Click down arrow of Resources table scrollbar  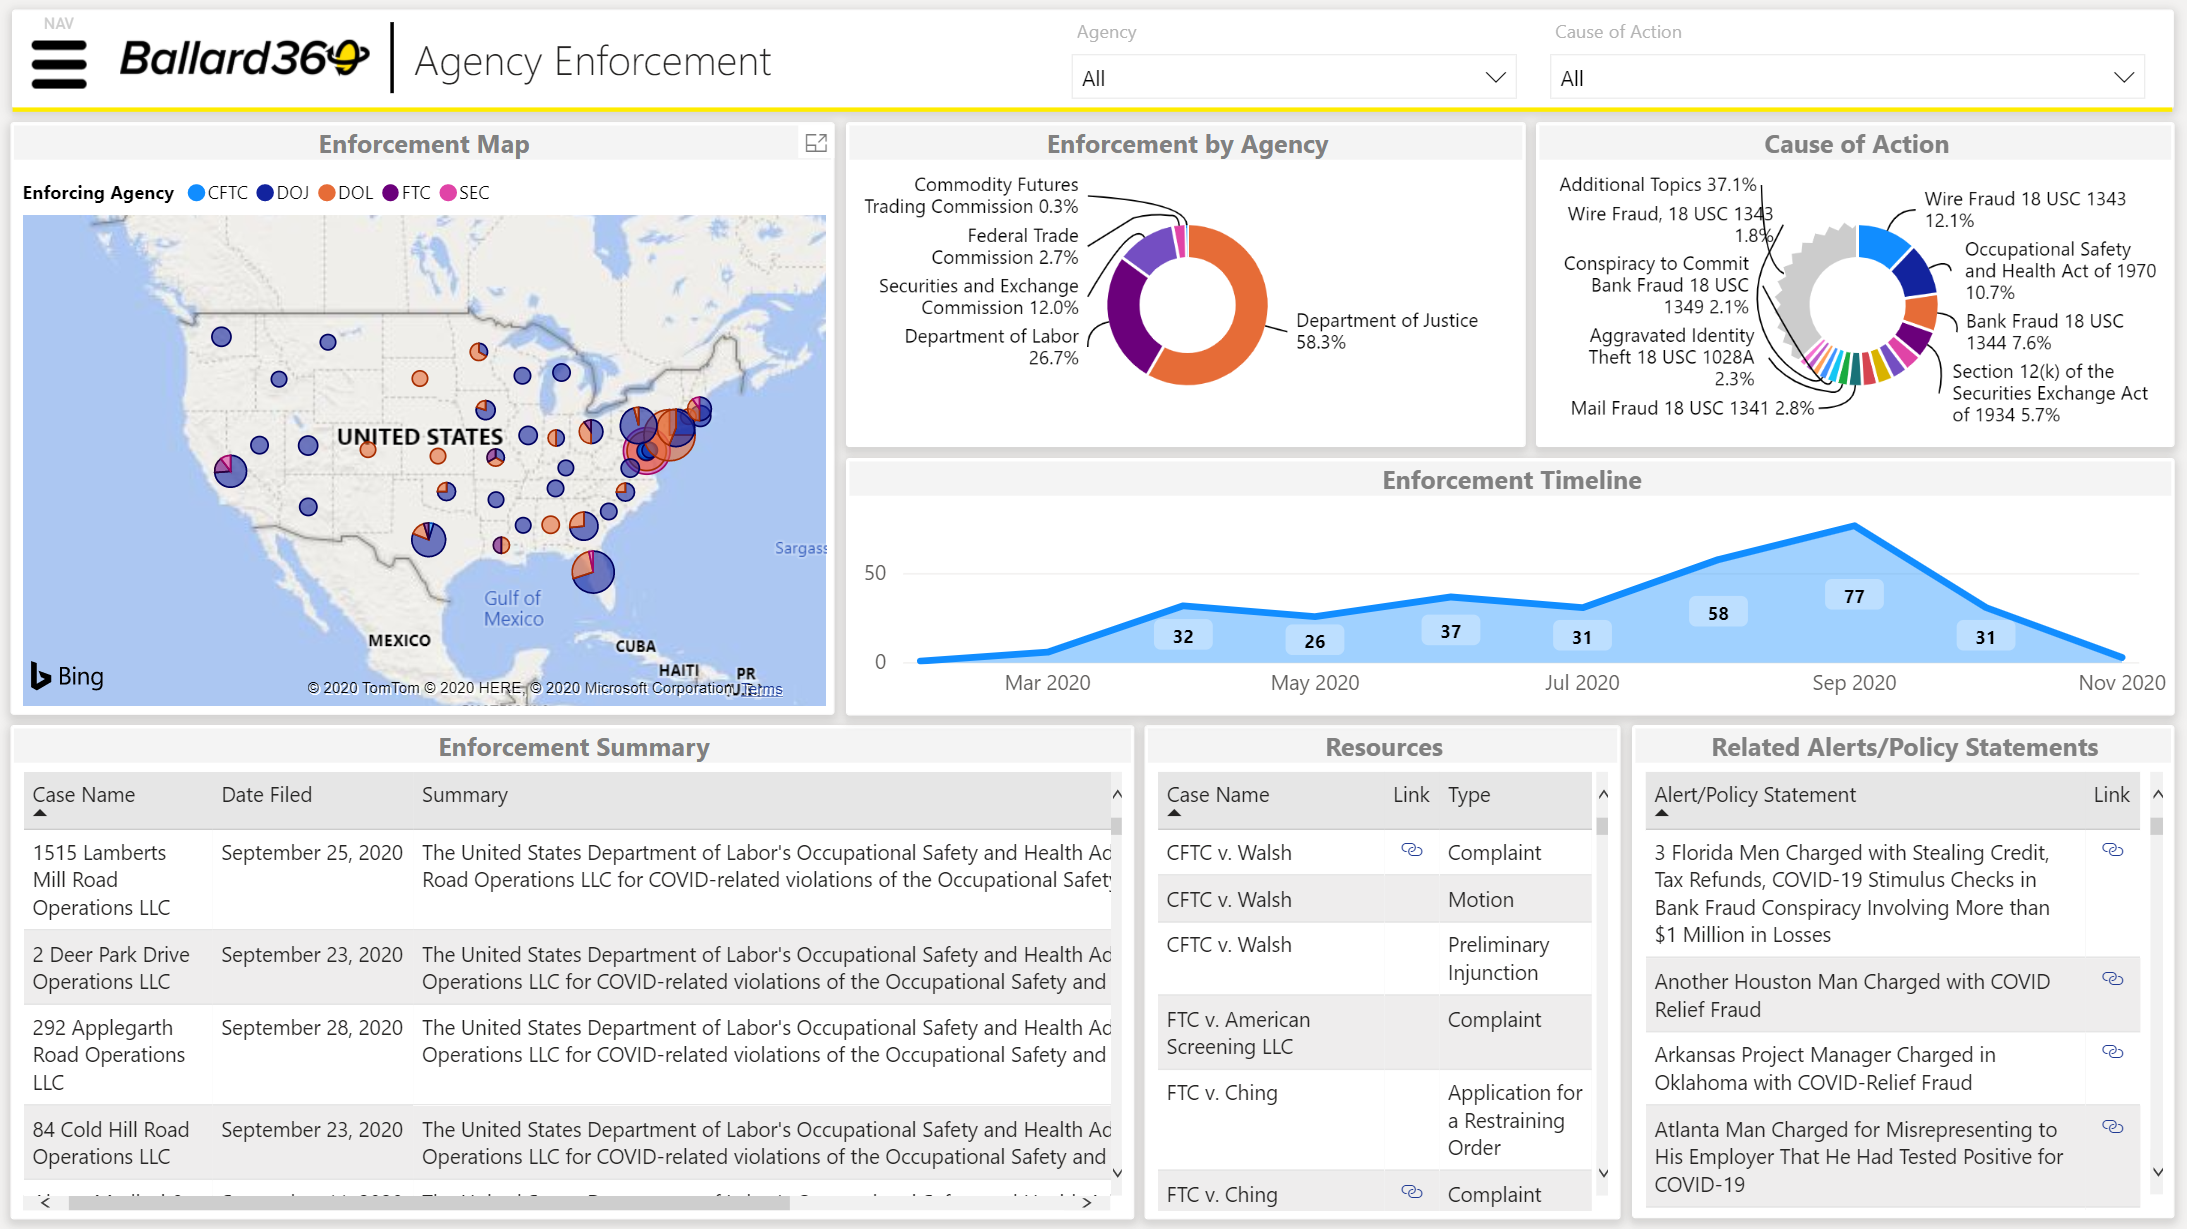coord(1603,1173)
